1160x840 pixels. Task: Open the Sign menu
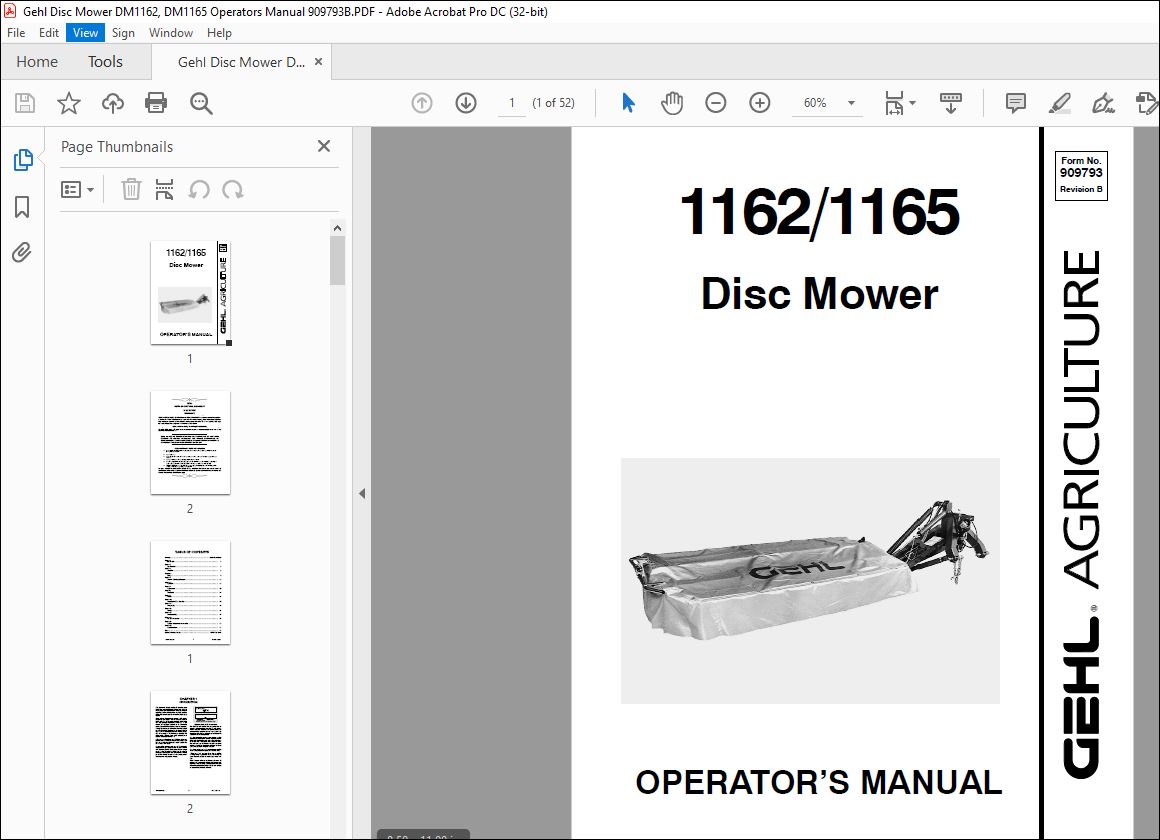click(x=123, y=33)
